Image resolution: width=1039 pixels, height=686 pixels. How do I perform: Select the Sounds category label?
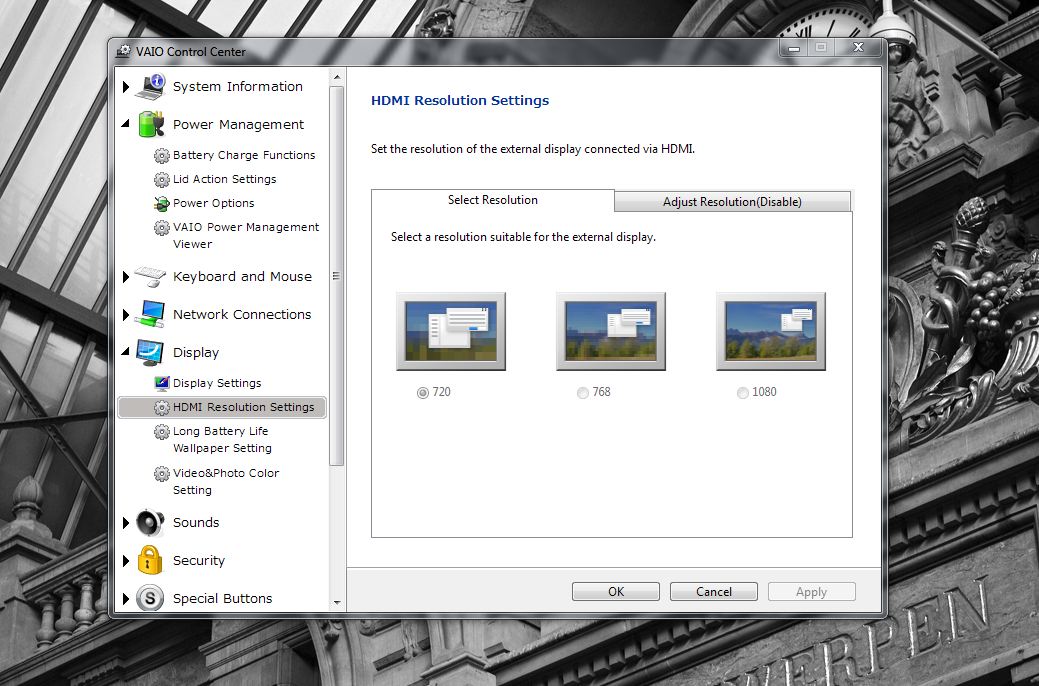click(x=195, y=522)
